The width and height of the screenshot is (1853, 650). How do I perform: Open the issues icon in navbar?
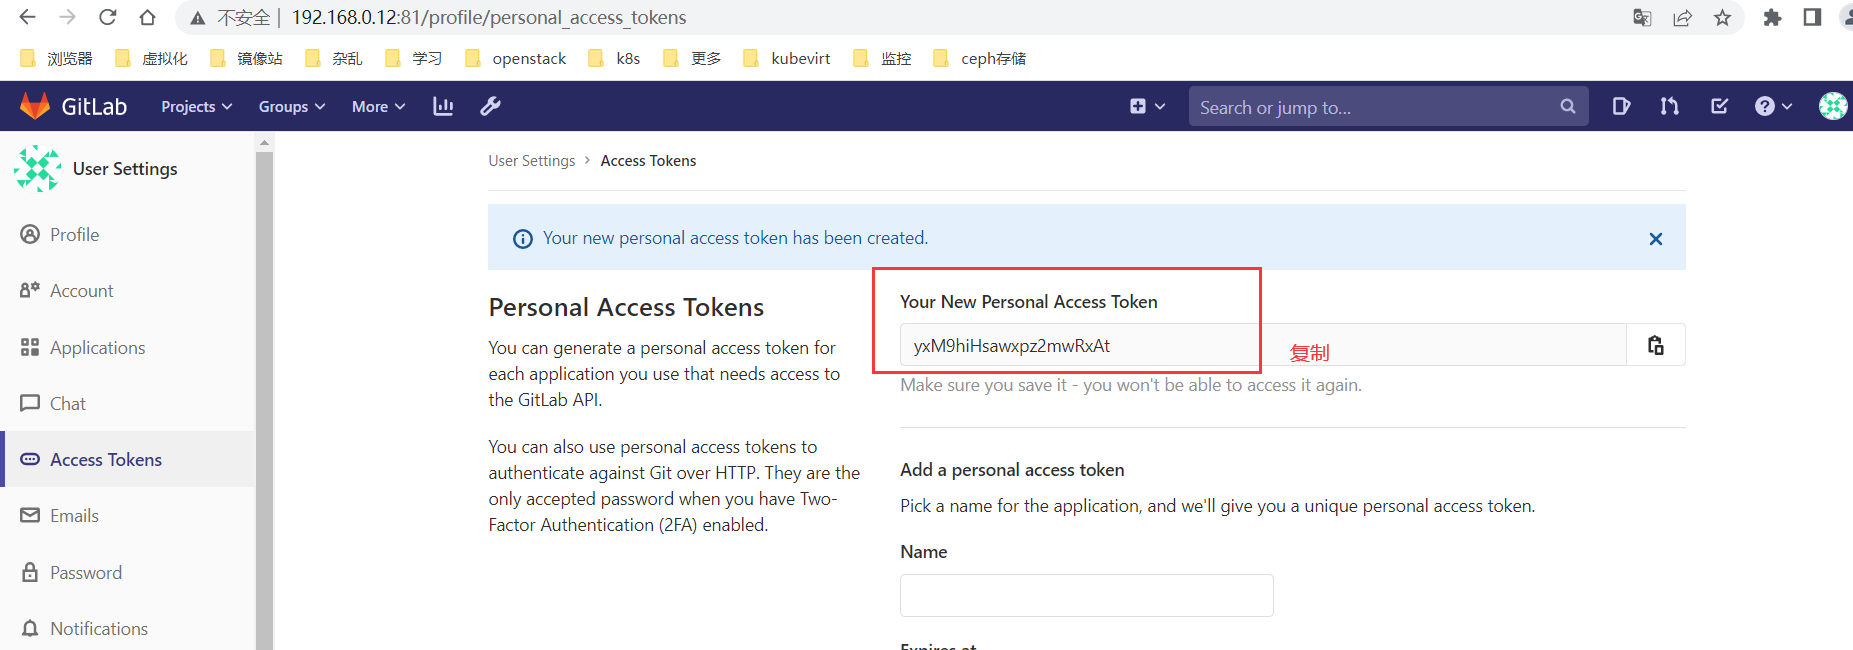1621,106
